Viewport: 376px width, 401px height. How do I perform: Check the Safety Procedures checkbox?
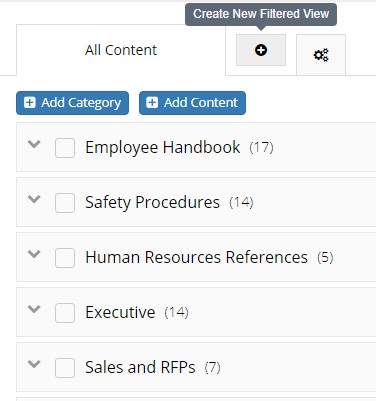pos(65,203)
